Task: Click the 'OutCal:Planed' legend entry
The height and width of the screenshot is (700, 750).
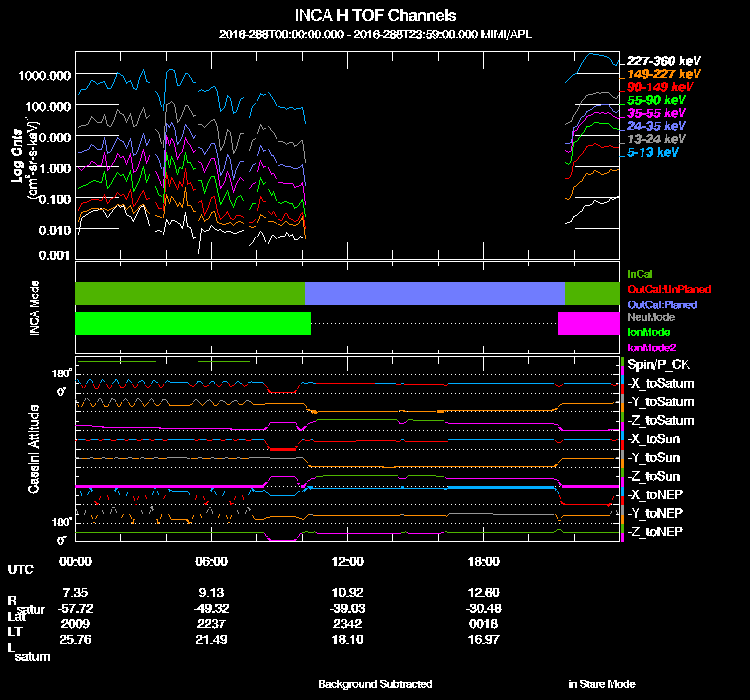Action: coord(662,305)
